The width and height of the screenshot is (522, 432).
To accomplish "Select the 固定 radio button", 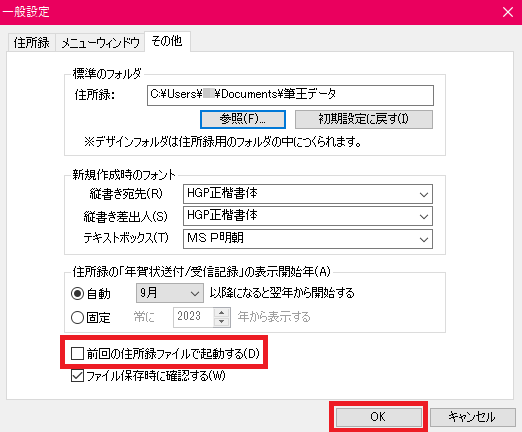I will (77, 317).
